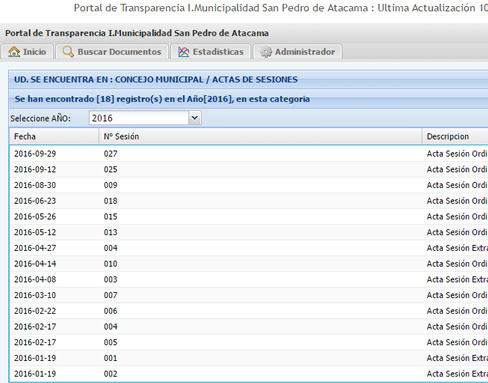Screen dimensions: 488x383
Task: Open the Buscar Documentos tab
Action: coord(112,52)
